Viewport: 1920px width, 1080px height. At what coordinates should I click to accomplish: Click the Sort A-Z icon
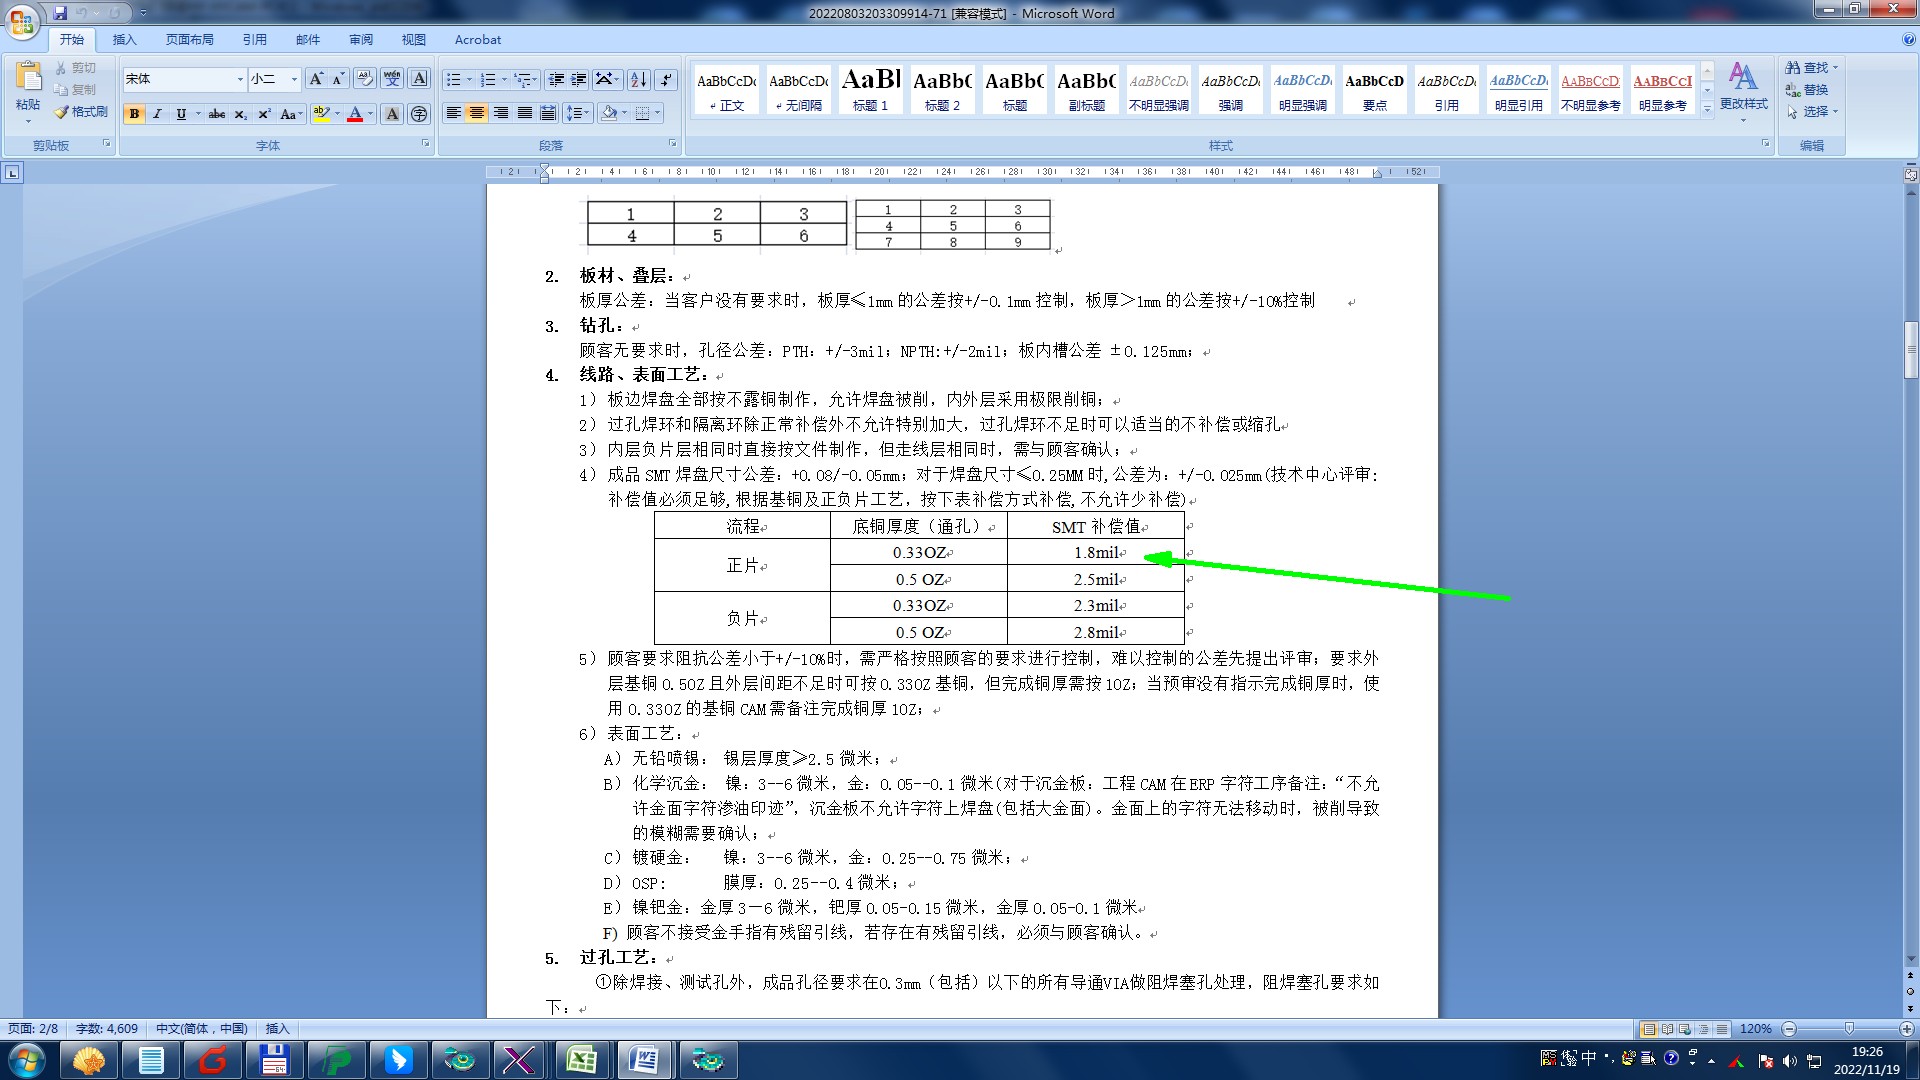pos(639,79)
